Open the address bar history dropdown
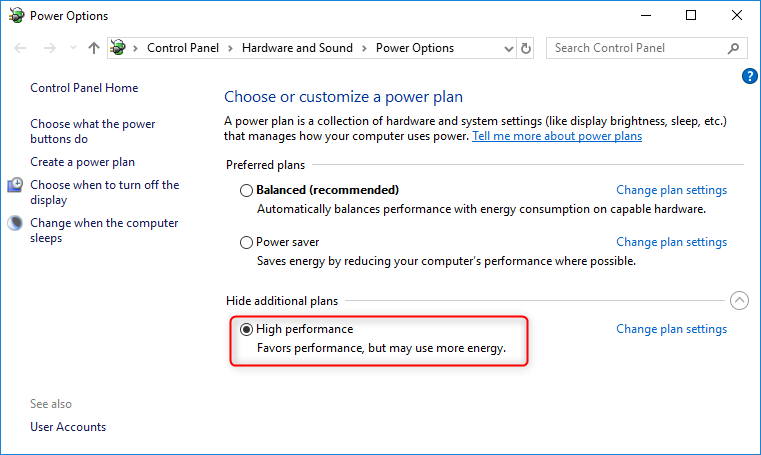Image resolution: width=761 pixels, height=455 pixels. point(508,48)
